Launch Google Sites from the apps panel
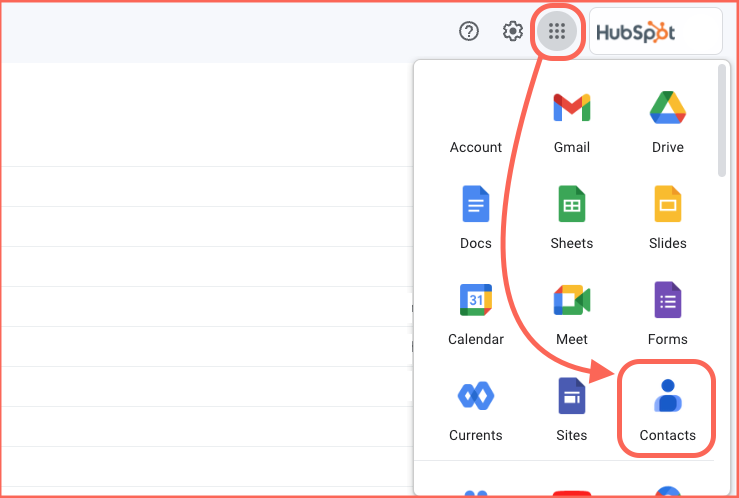The image size is (739, 498). [571, 396]
